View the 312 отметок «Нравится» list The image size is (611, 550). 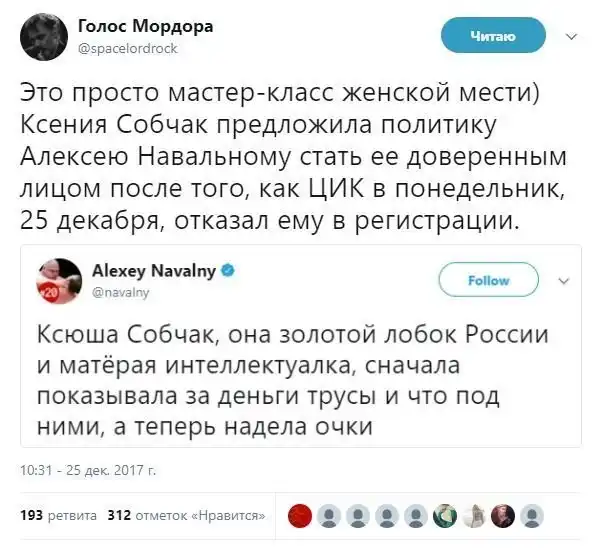click(187, 516)
